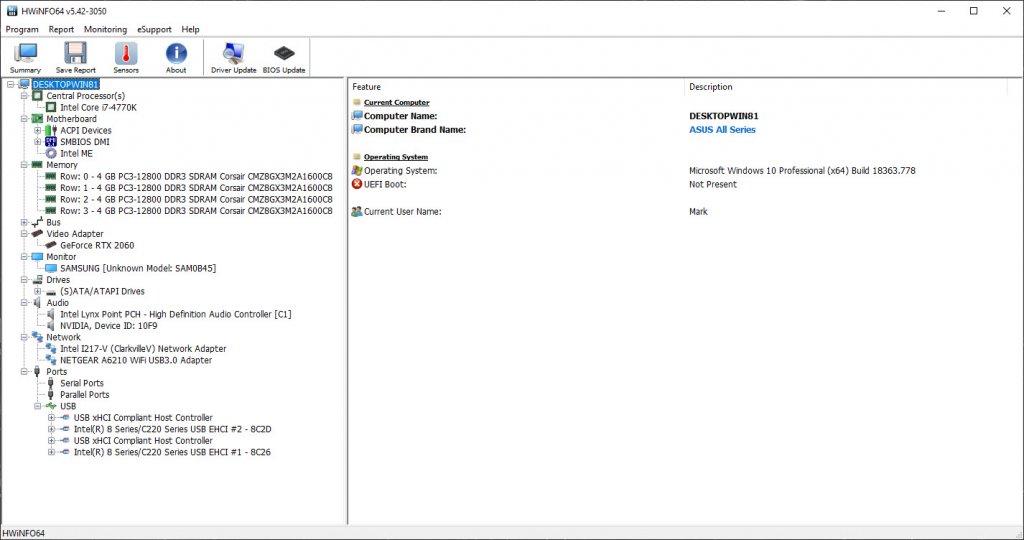Expand the SMBIOS DMI node

38,142
